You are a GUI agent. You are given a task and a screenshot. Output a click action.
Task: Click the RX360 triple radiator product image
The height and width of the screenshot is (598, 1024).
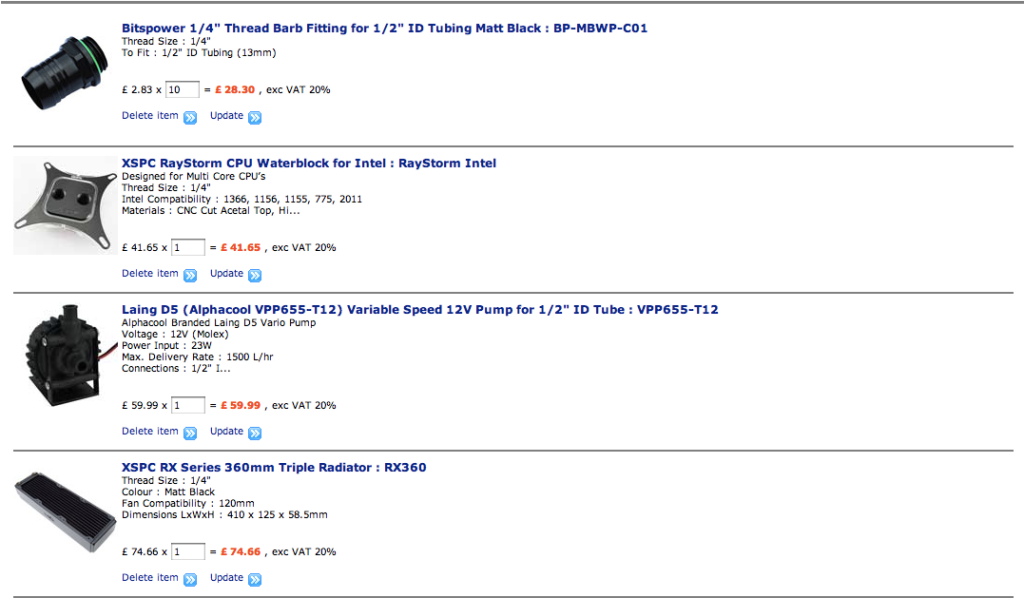(65, 512)
